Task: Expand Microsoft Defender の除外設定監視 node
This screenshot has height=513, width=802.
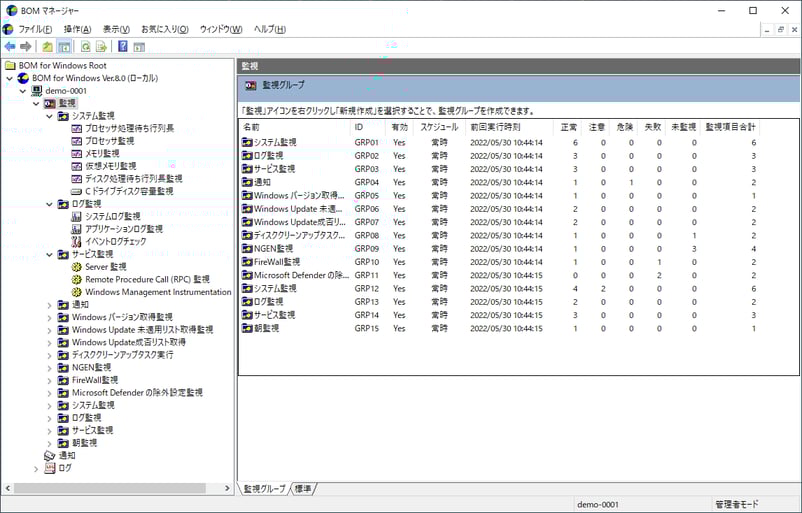Action: click(x=49, y=393)
